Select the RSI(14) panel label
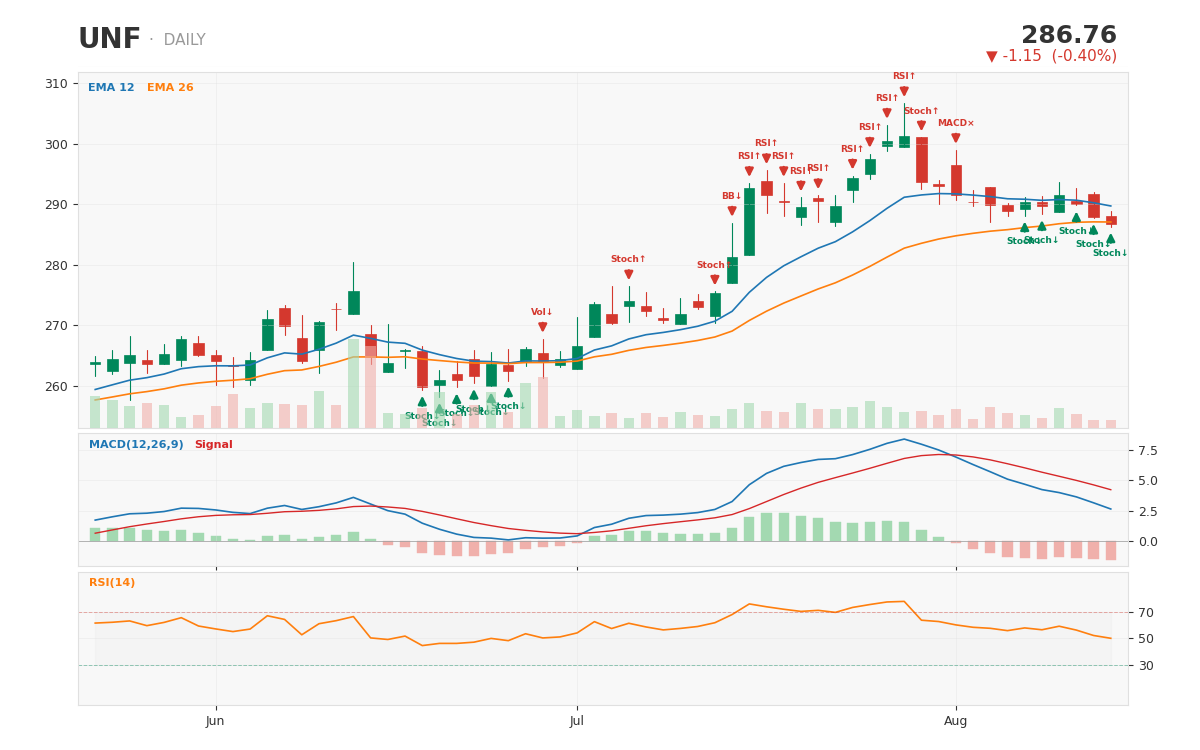The image size is (1200, 750). 112,583
